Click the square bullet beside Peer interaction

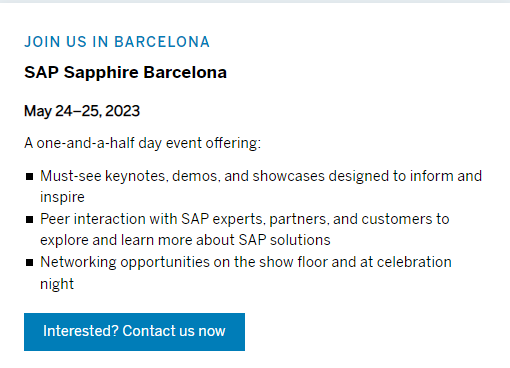(x=29, y=219)
